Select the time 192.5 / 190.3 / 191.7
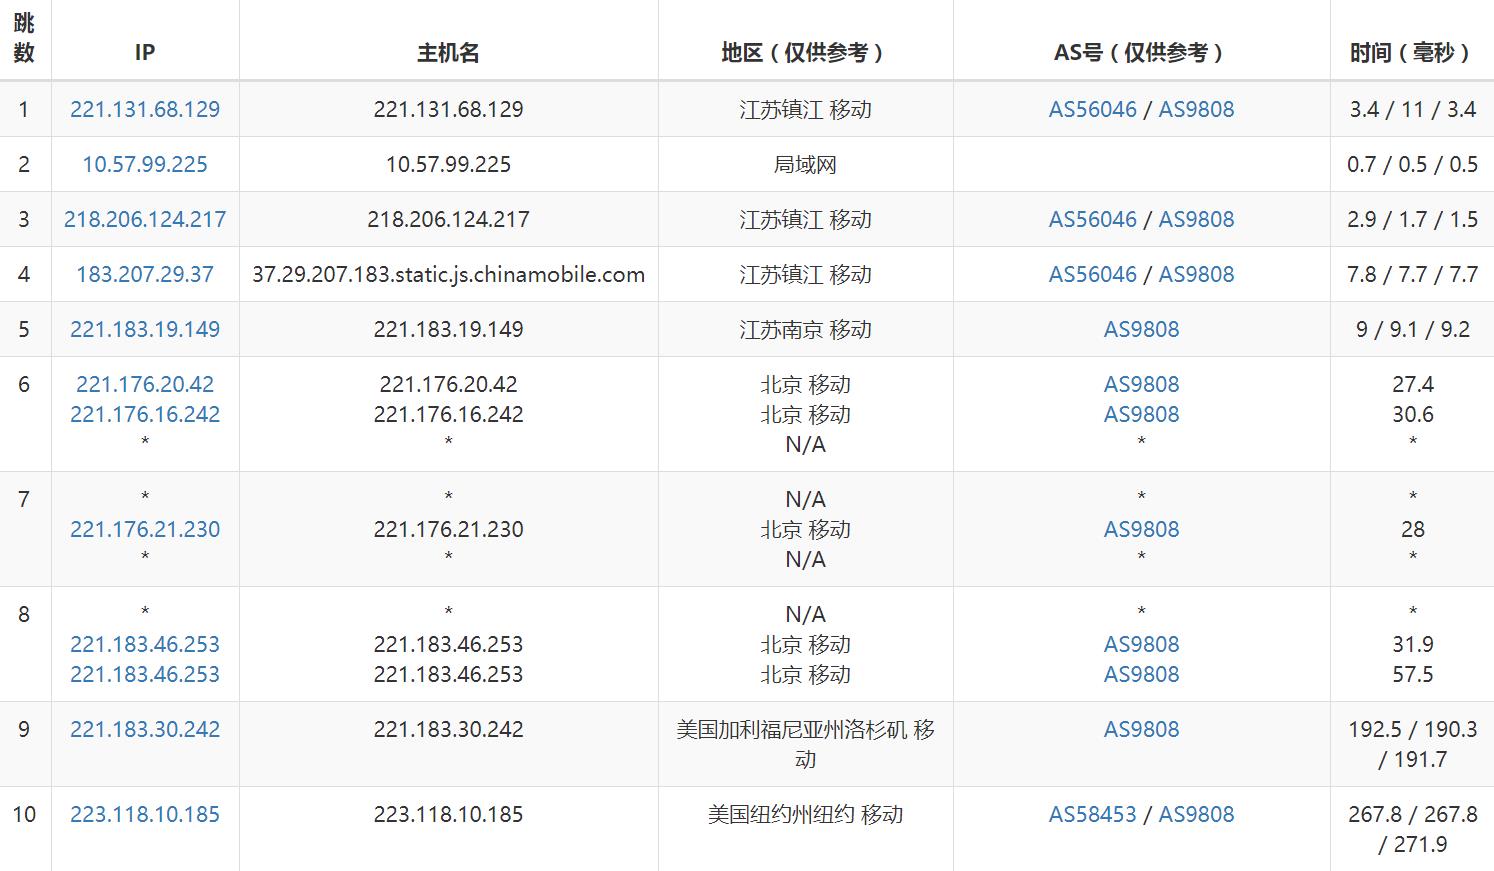Viewport: 1494px width, 871px height. click(1412, 744)
